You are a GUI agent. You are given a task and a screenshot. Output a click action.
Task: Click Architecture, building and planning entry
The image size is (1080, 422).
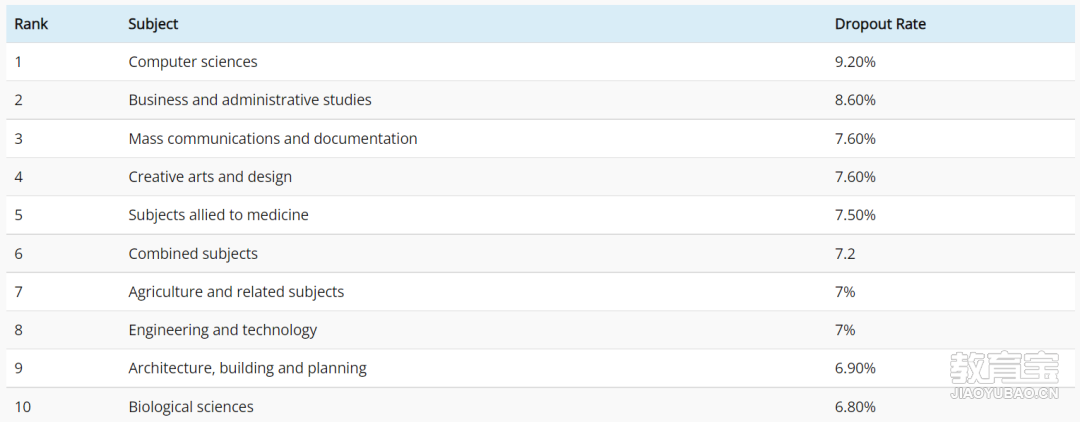tap(247, 368)
